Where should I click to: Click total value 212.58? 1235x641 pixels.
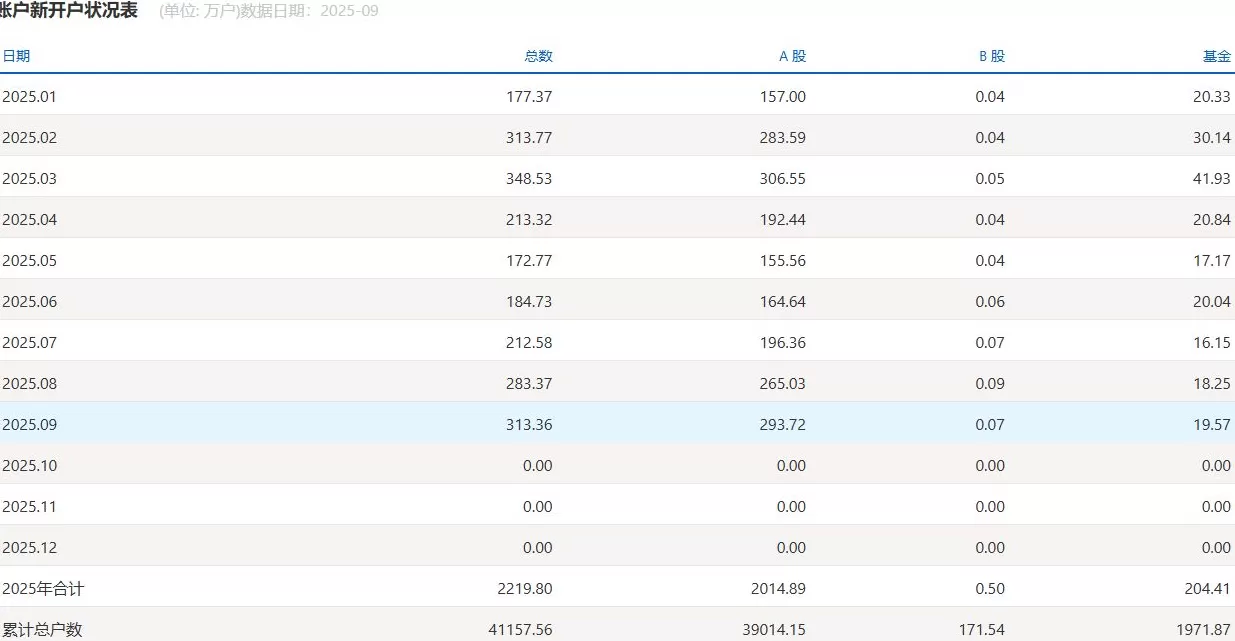click(529, 343)
